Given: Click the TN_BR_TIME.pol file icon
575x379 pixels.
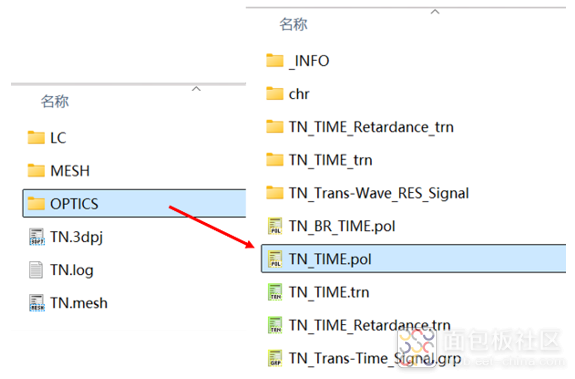Looking at the screenshot, I should [275, 226].
